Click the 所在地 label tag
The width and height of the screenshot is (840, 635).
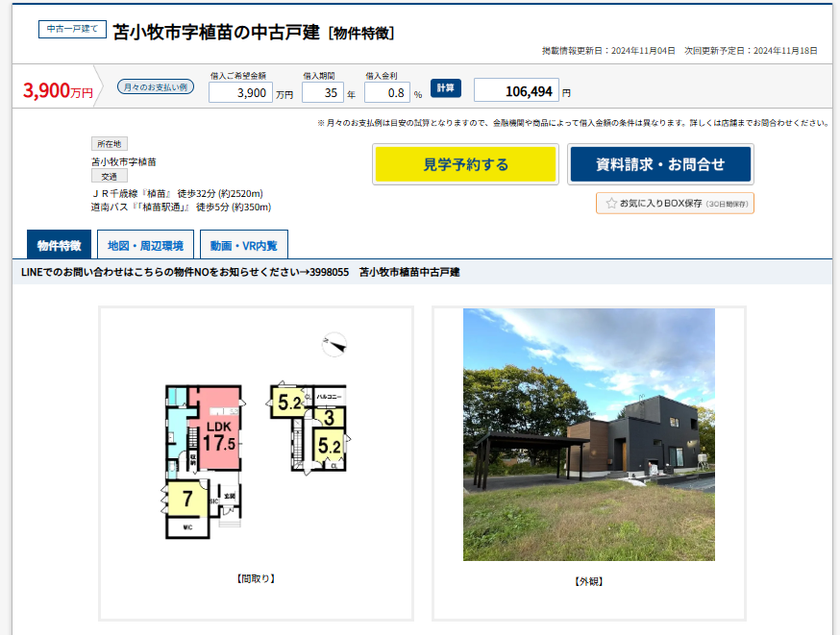109,144
